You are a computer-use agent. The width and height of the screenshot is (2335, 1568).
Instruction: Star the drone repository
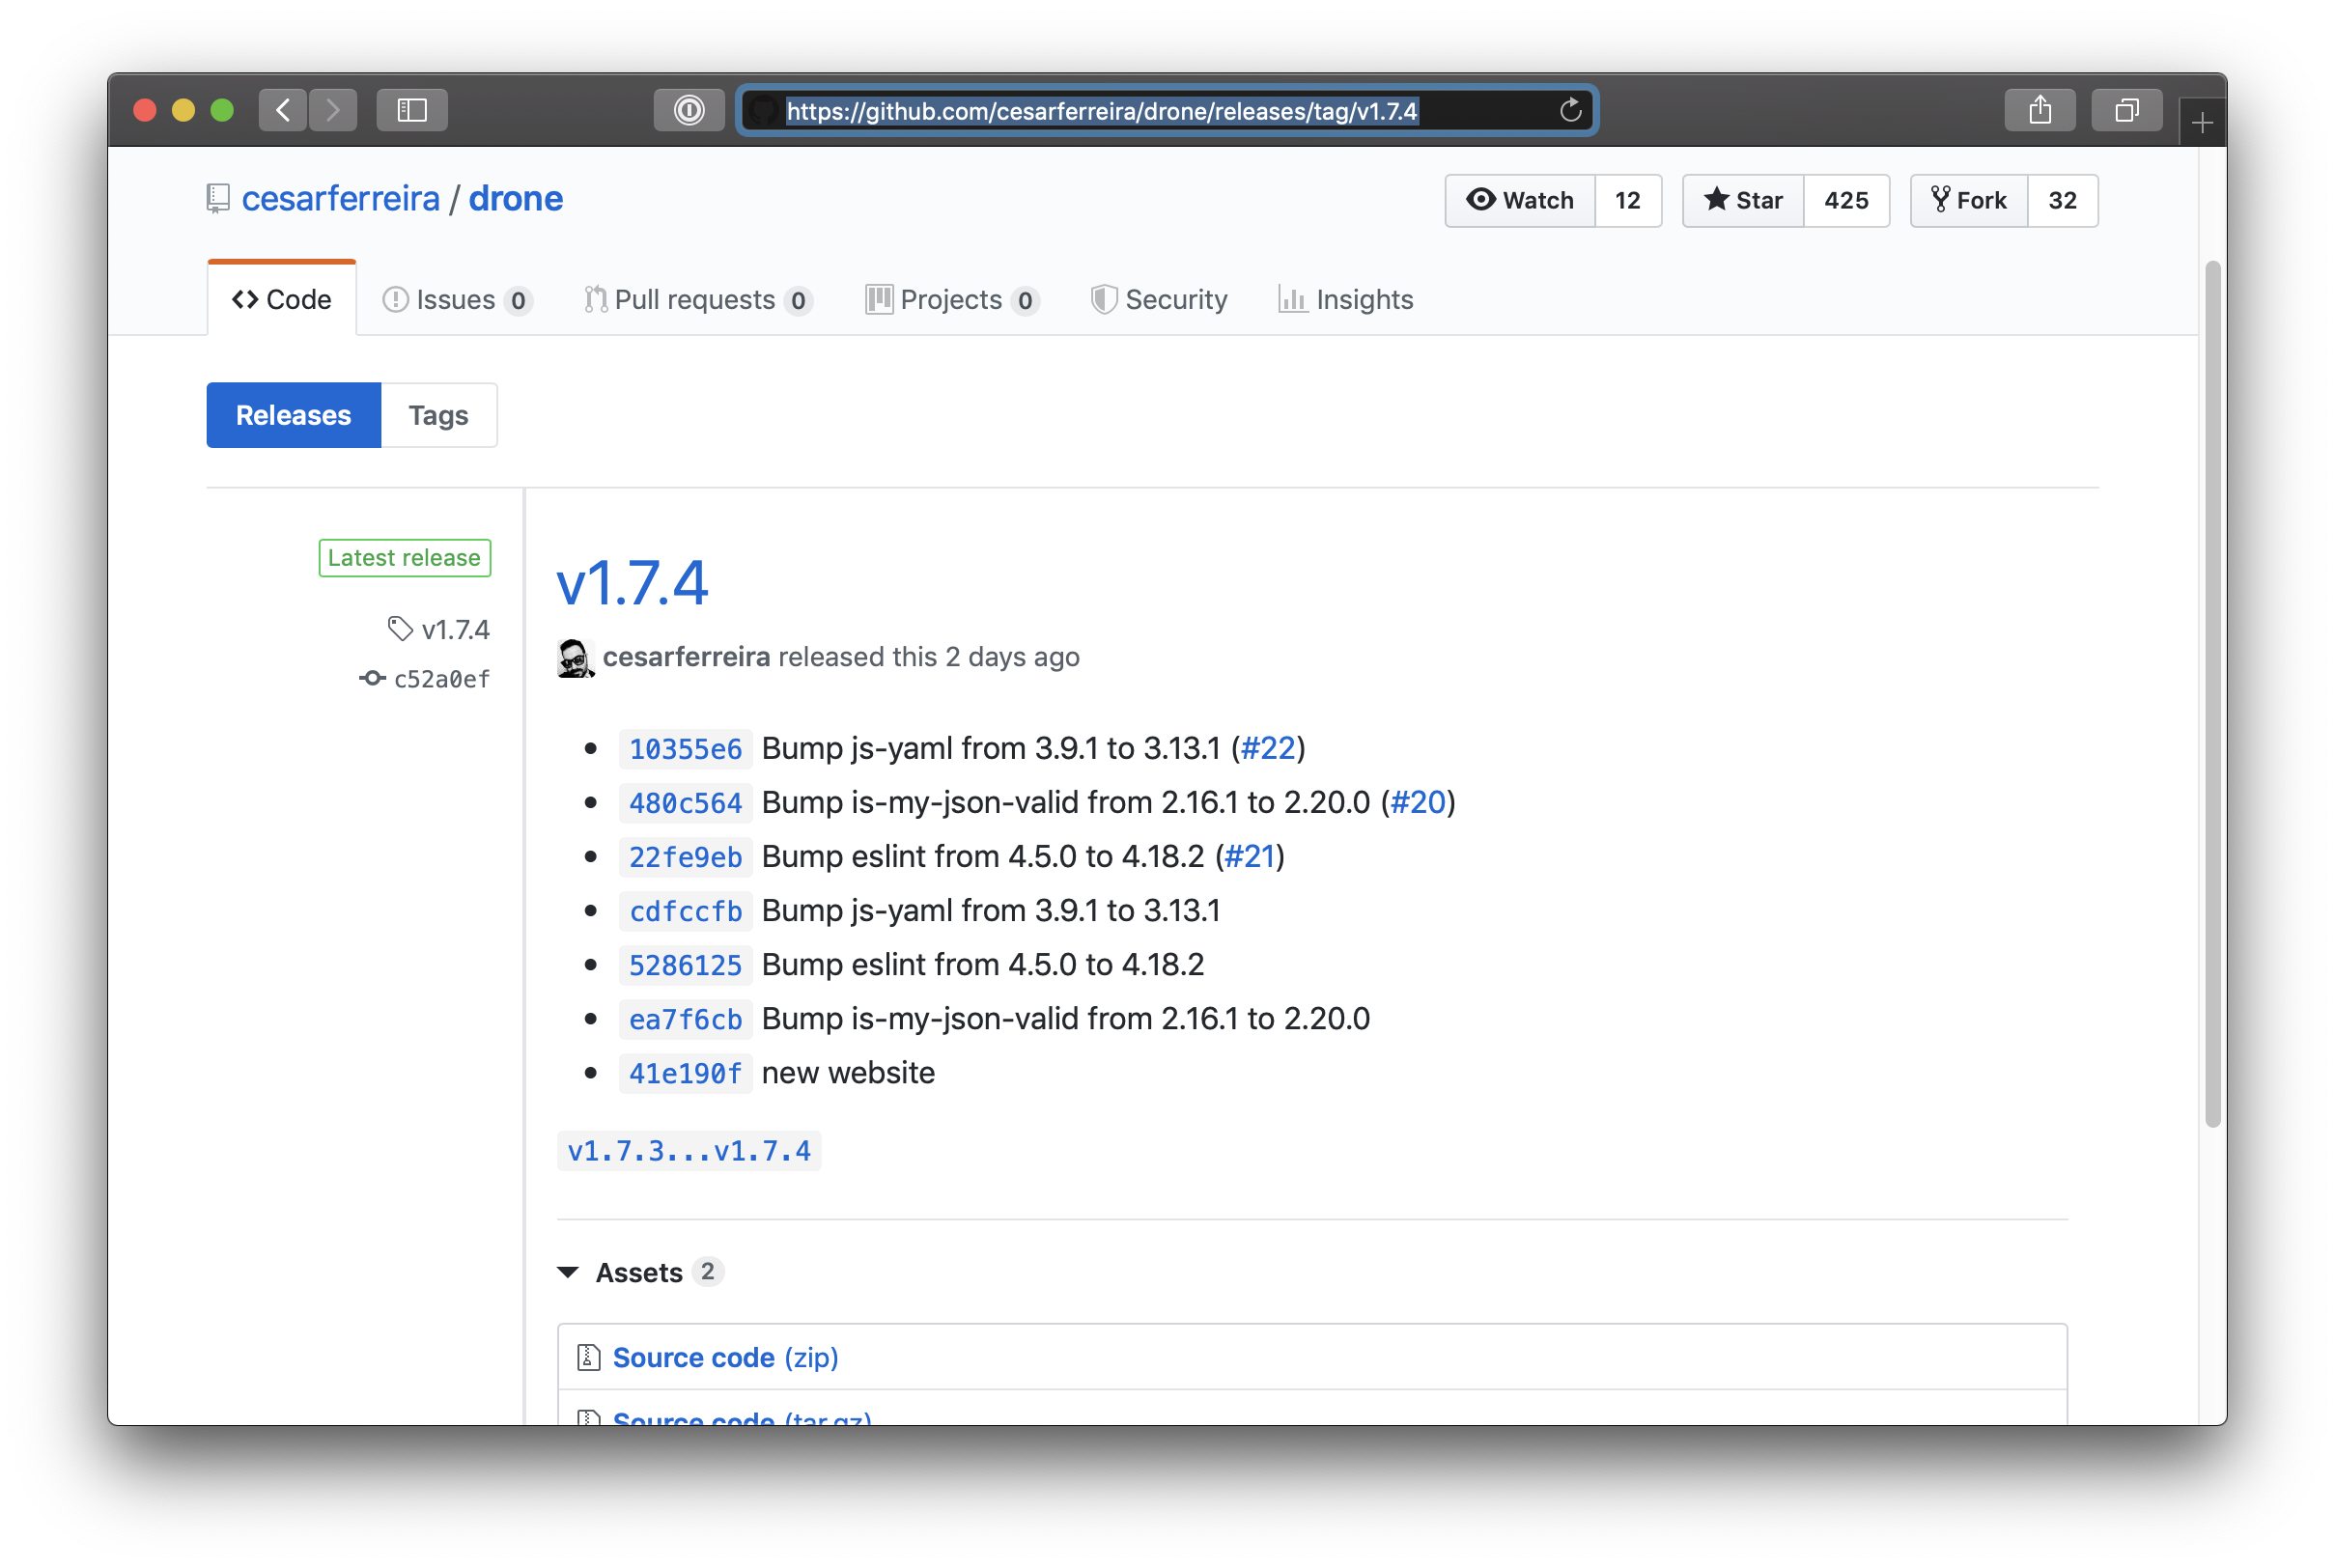coord(1744,200)
